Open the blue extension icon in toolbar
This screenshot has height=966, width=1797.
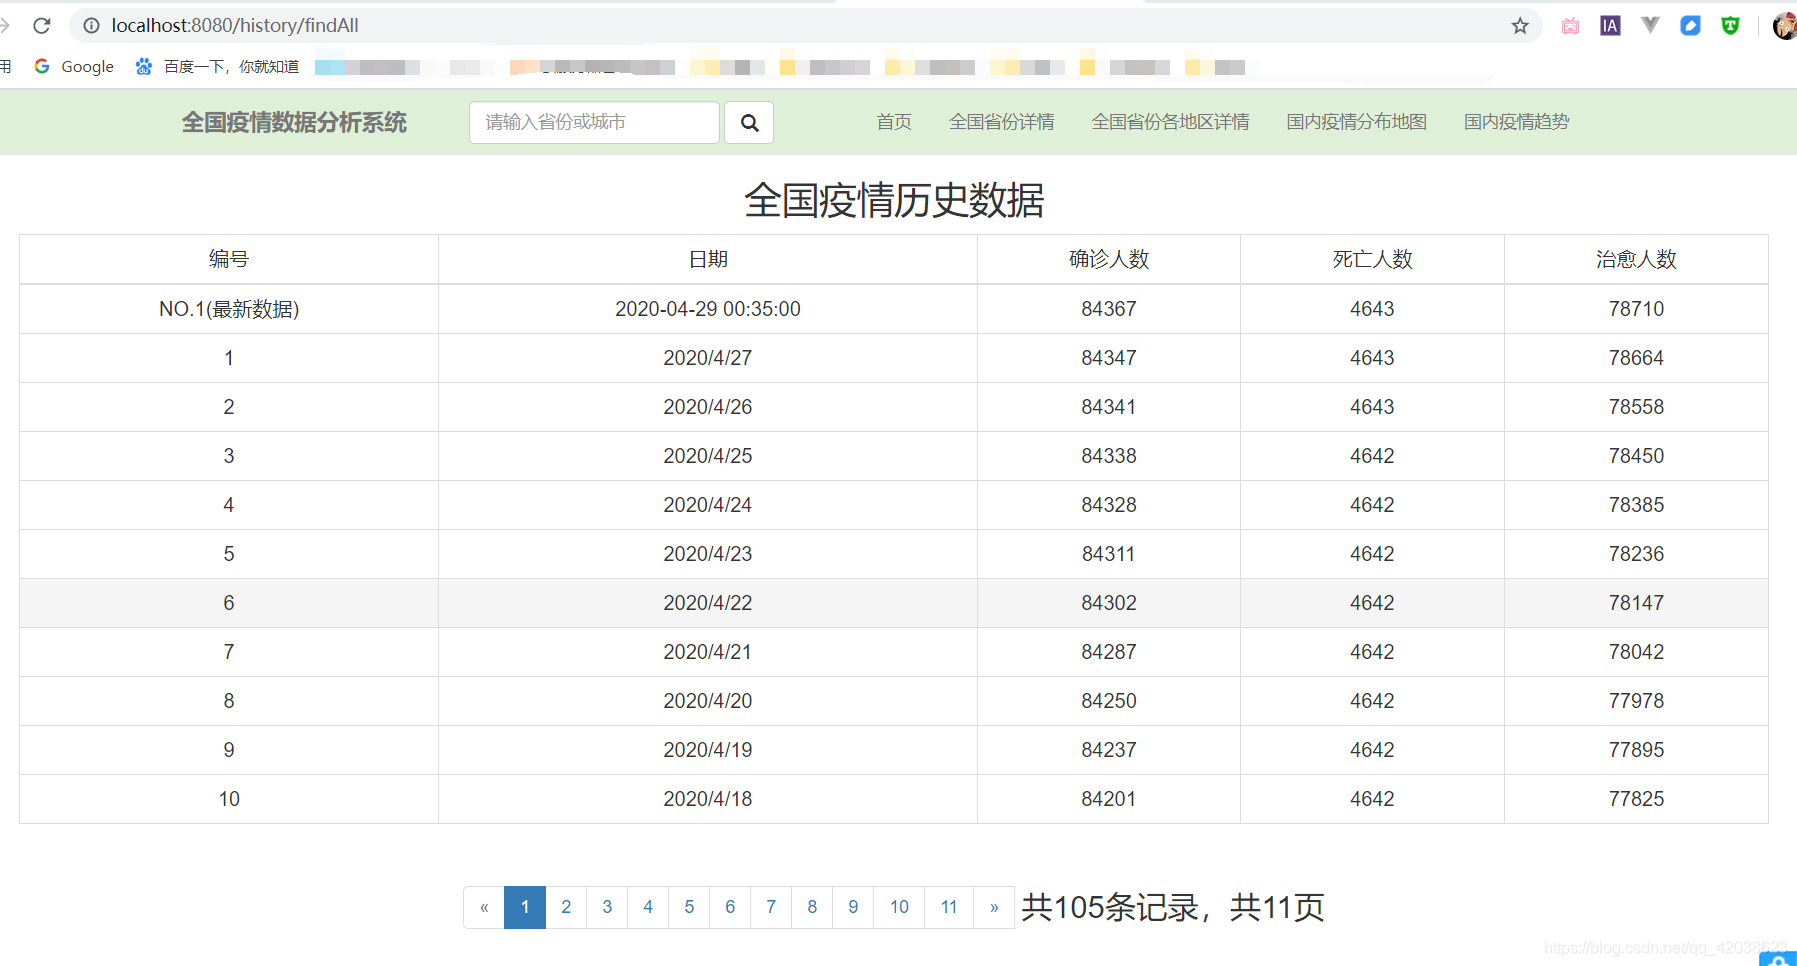[x=1690, y=26]
